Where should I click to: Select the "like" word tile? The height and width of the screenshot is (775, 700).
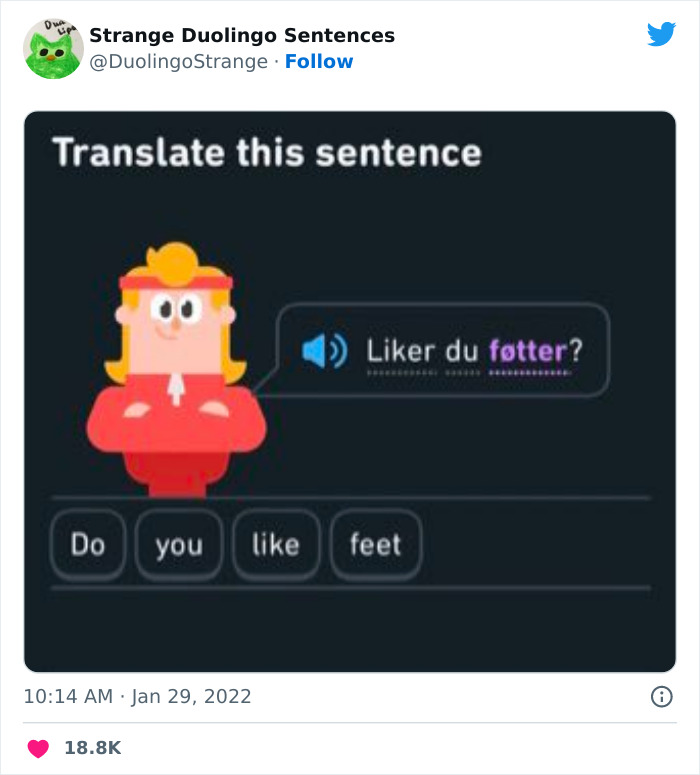coord(276,545)
